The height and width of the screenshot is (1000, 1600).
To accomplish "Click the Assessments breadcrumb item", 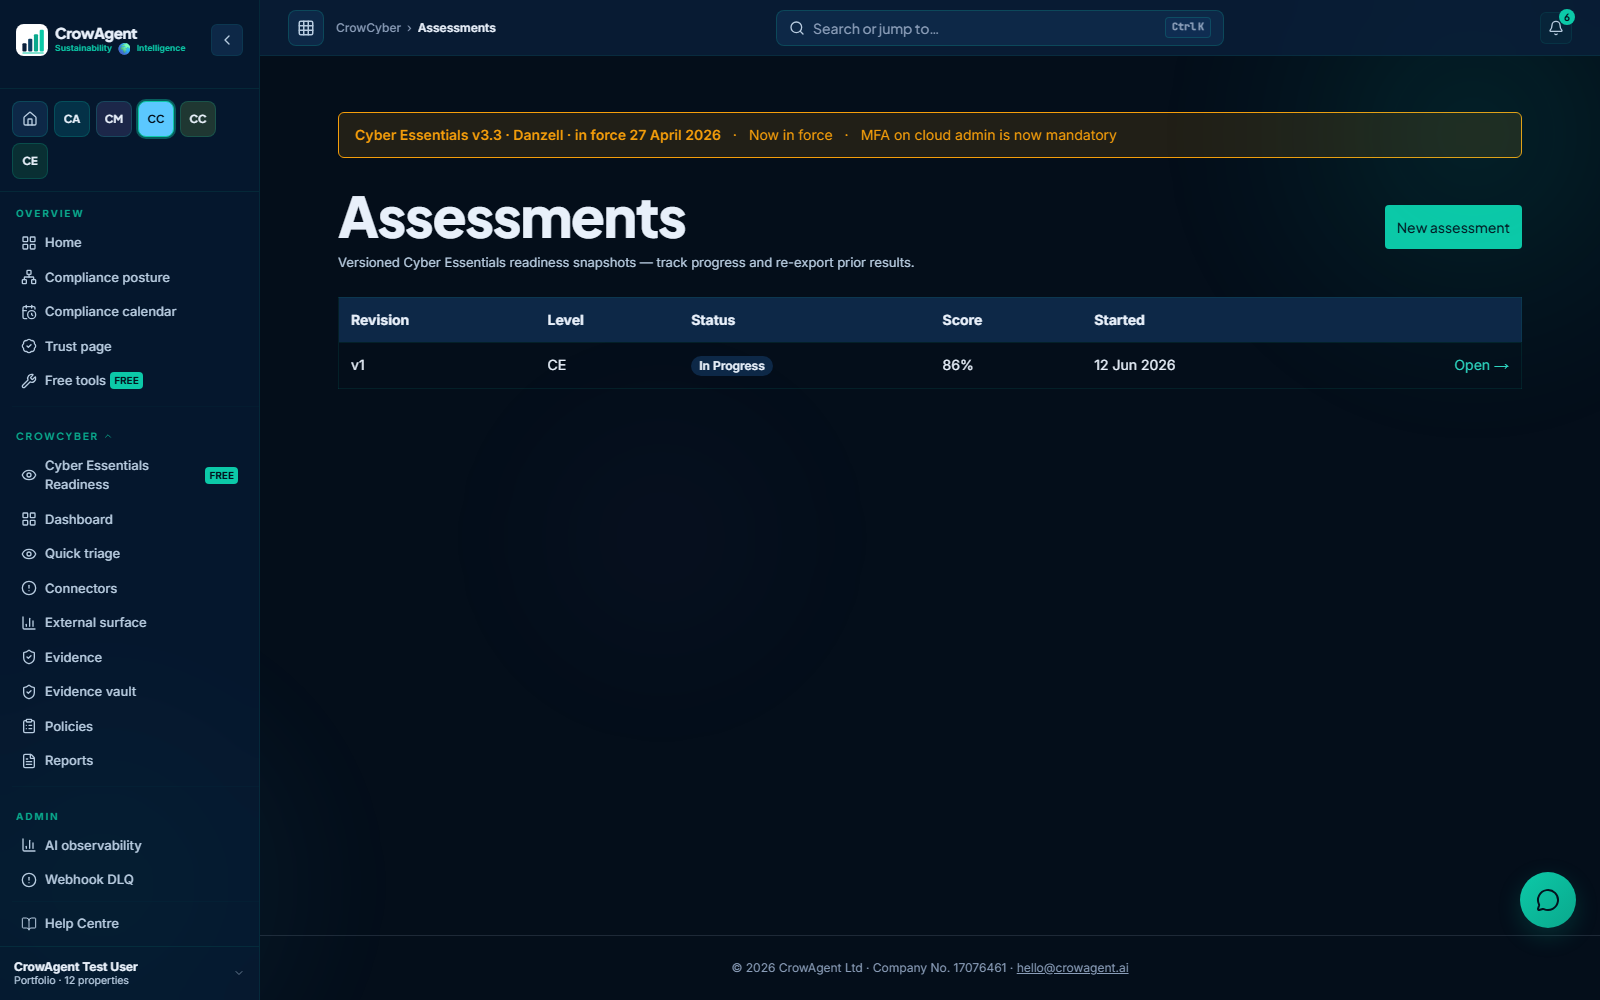I will click(x=457, y=28).
